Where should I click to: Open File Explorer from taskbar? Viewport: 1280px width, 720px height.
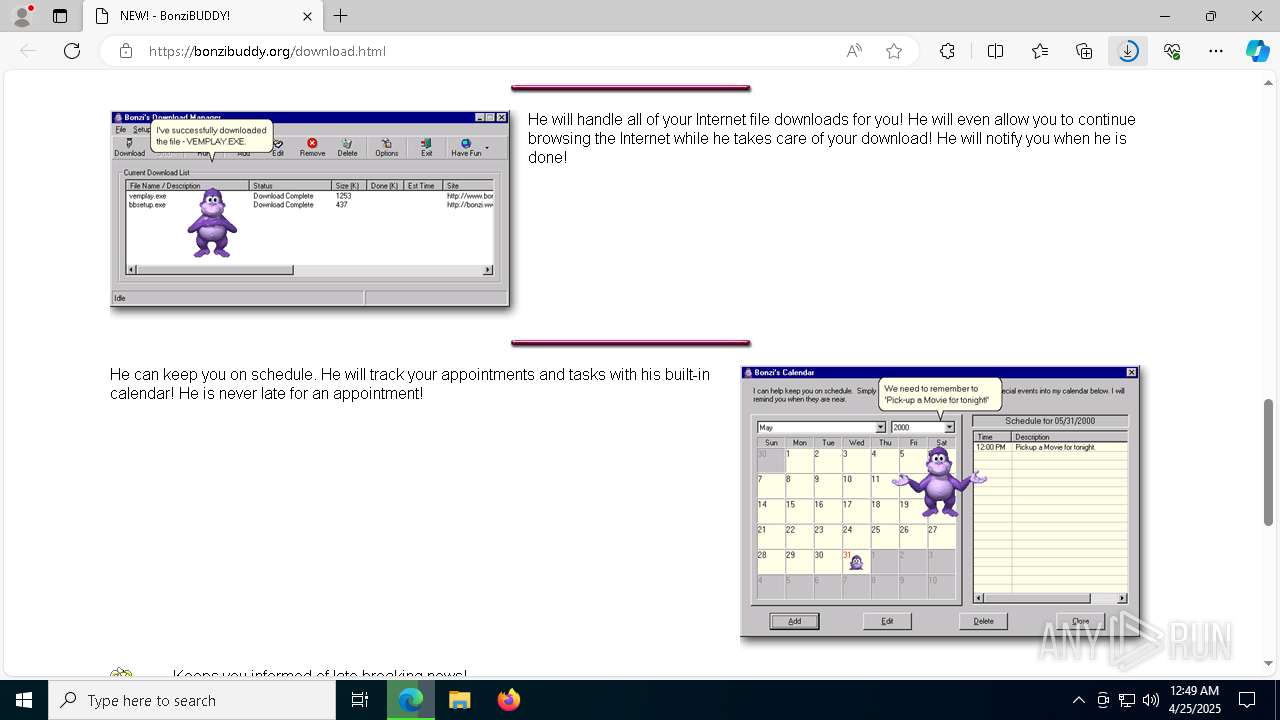click(459, 700)
